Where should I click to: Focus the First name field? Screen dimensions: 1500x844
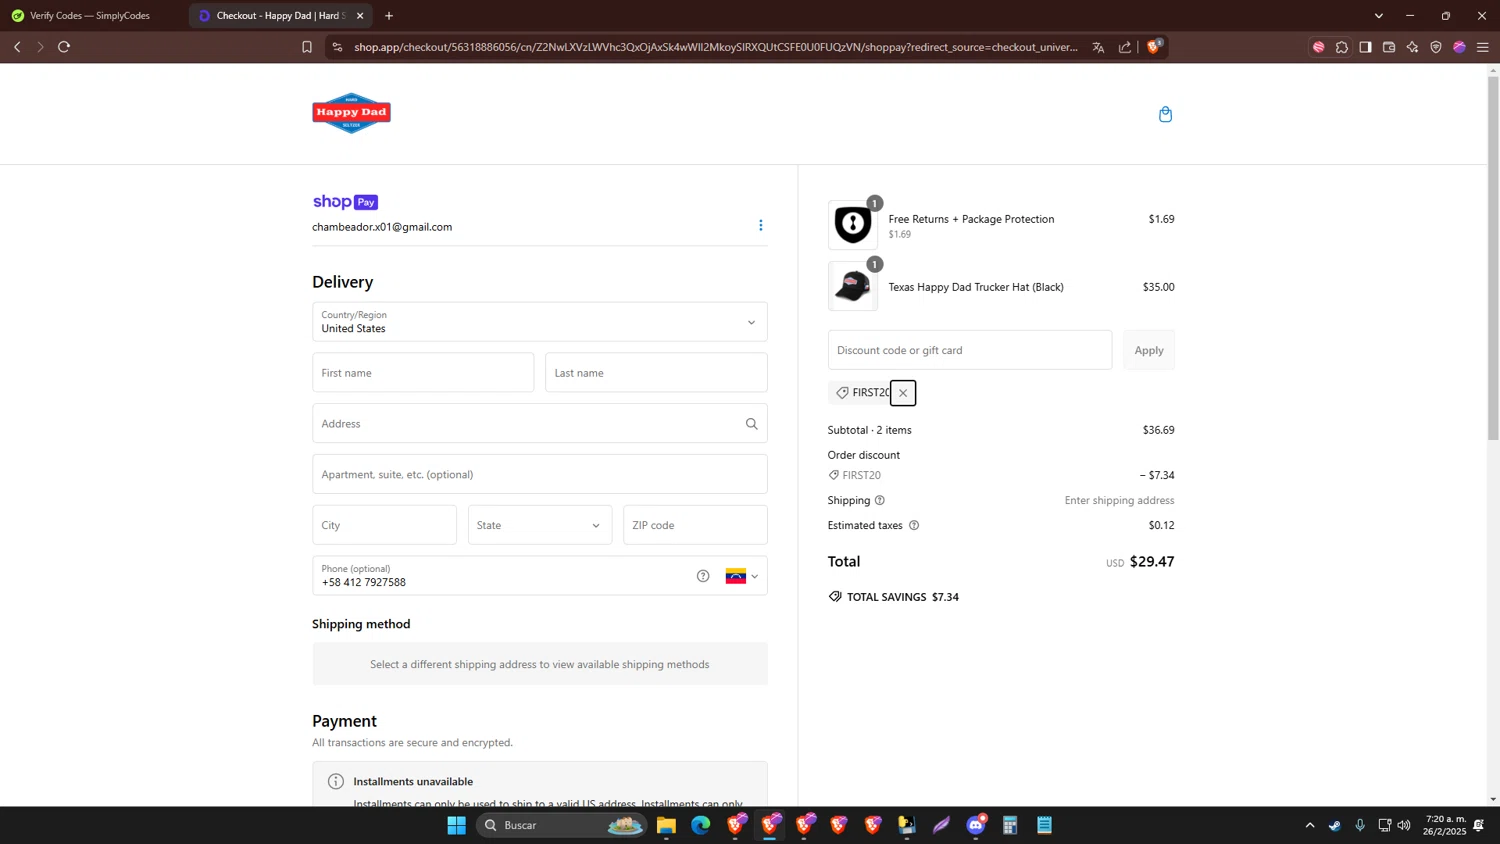tap(423, 373)
